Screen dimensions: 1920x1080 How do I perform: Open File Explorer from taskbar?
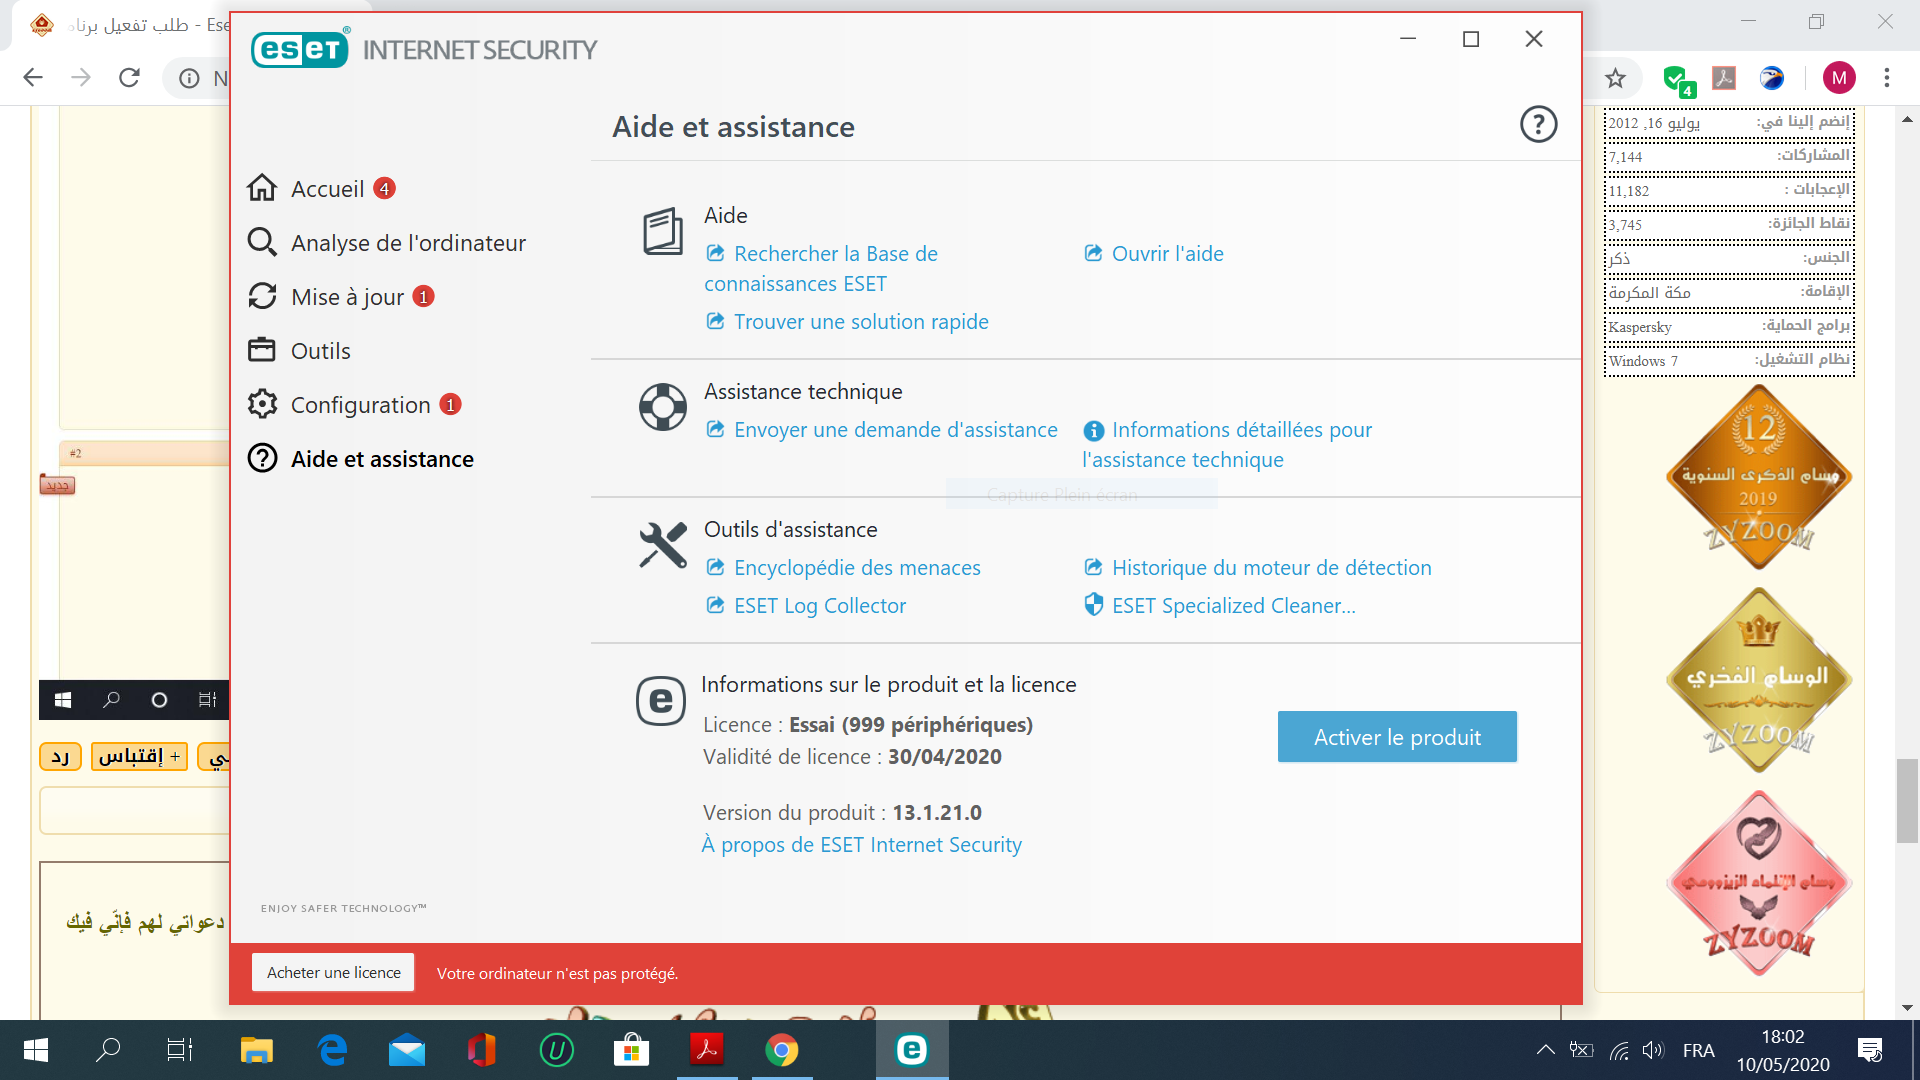point(257,1050)
